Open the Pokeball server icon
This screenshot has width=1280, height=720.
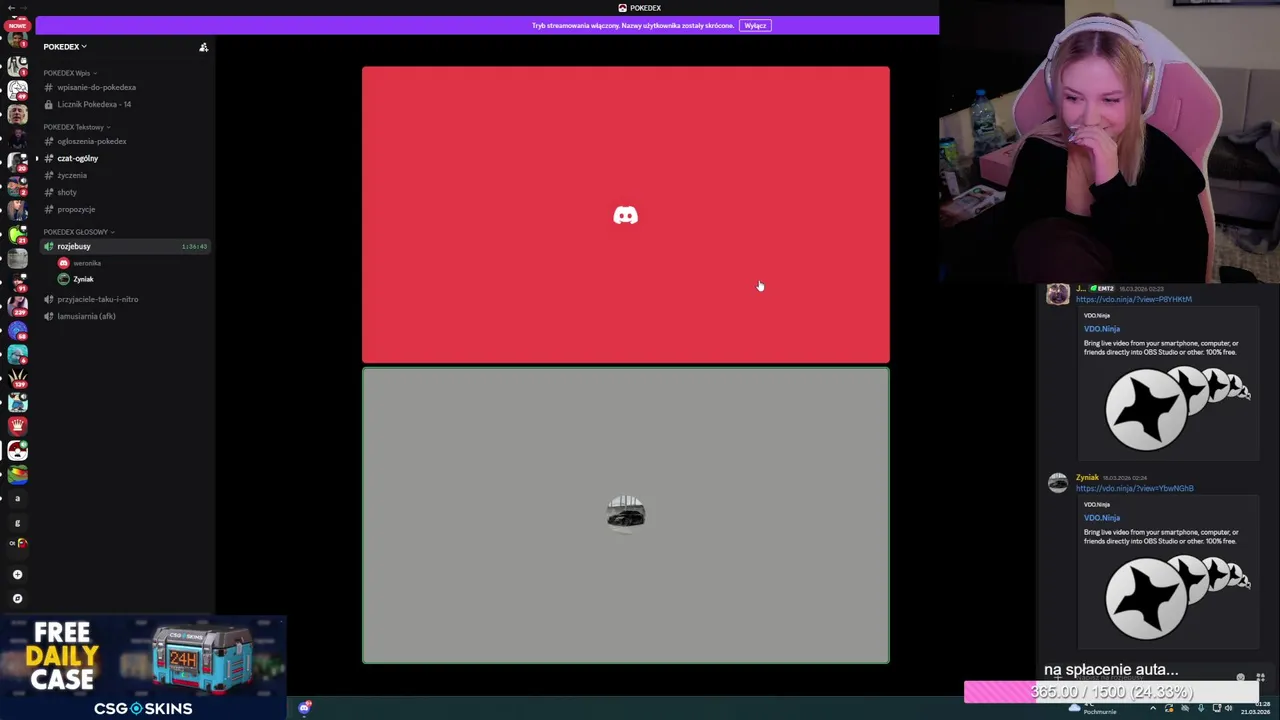pos(17,451)
